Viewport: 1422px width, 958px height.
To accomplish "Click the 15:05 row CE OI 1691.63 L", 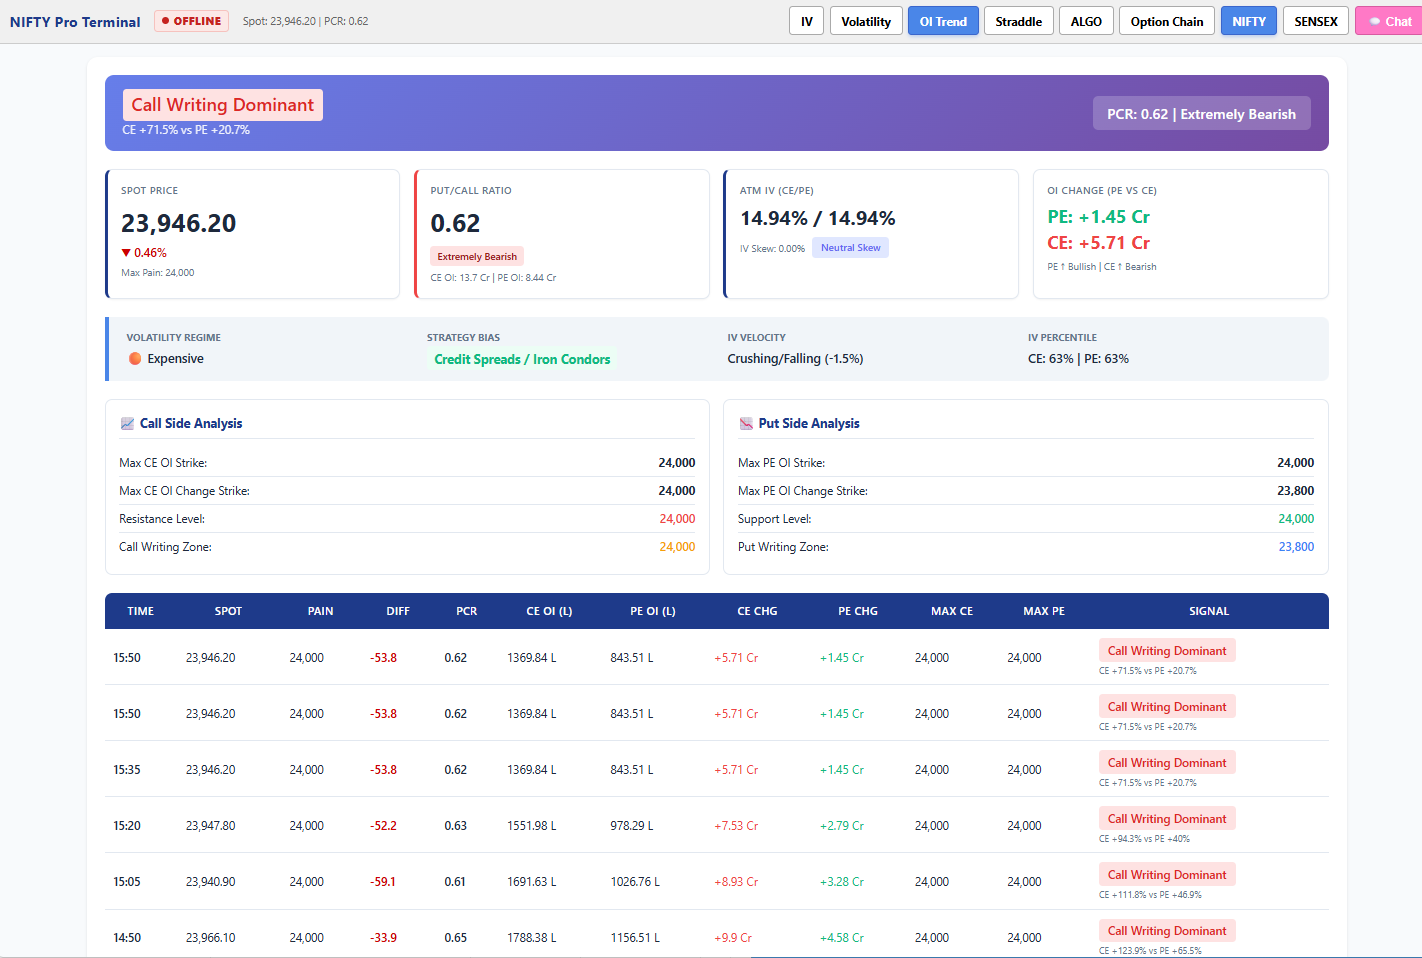I will click(x=532, y=882).
